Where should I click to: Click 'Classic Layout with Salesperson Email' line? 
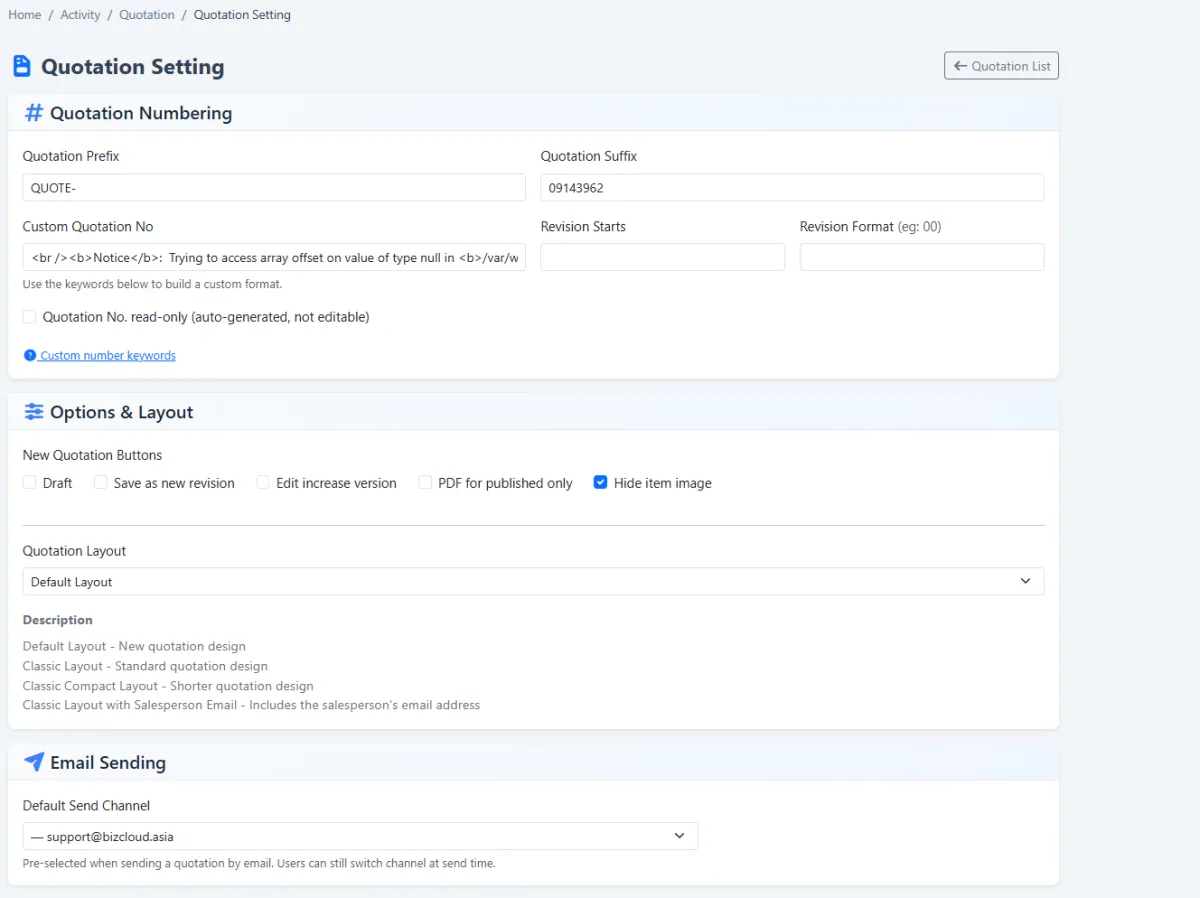(251, 705)
